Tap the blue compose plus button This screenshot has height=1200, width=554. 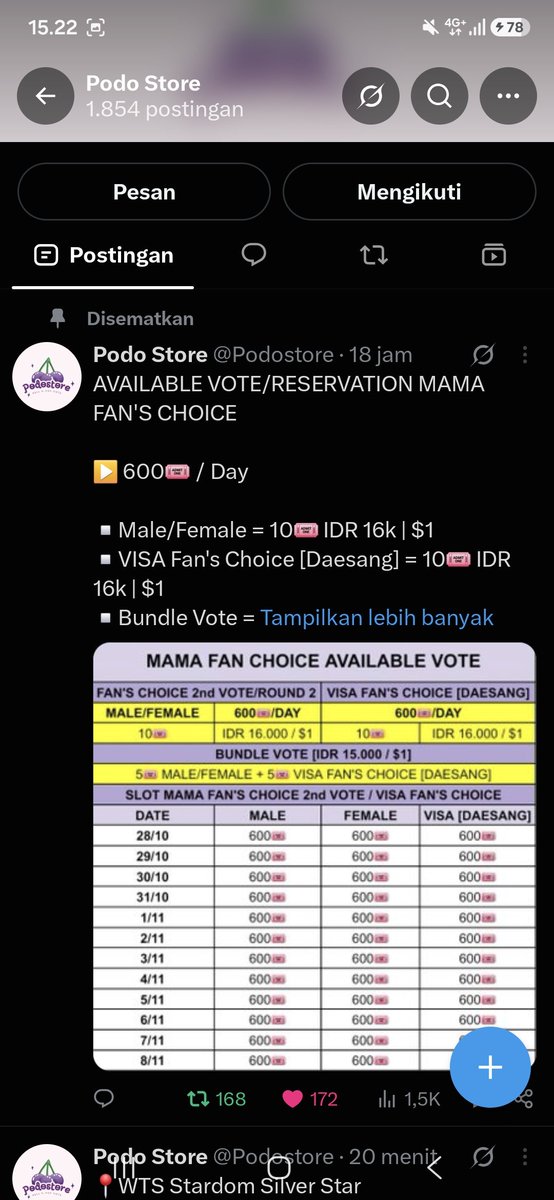click(490, 1068)
